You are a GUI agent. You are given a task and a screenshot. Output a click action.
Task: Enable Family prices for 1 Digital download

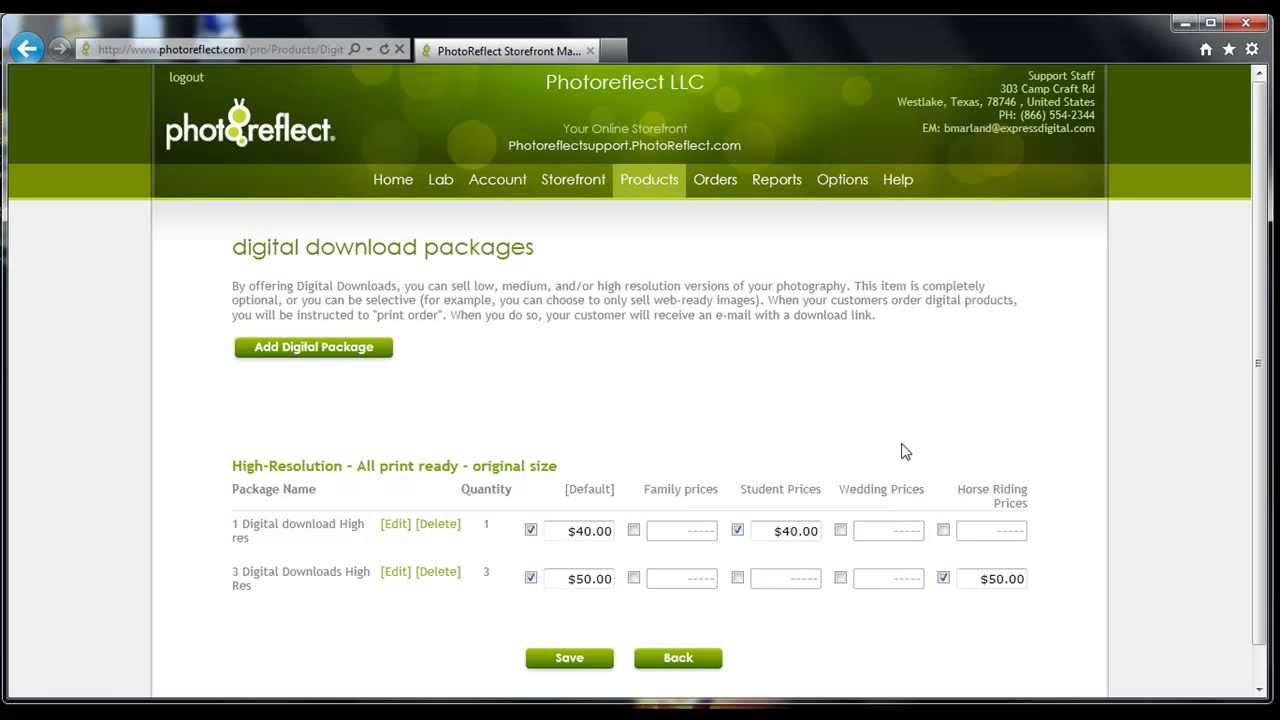coord(634,530)
